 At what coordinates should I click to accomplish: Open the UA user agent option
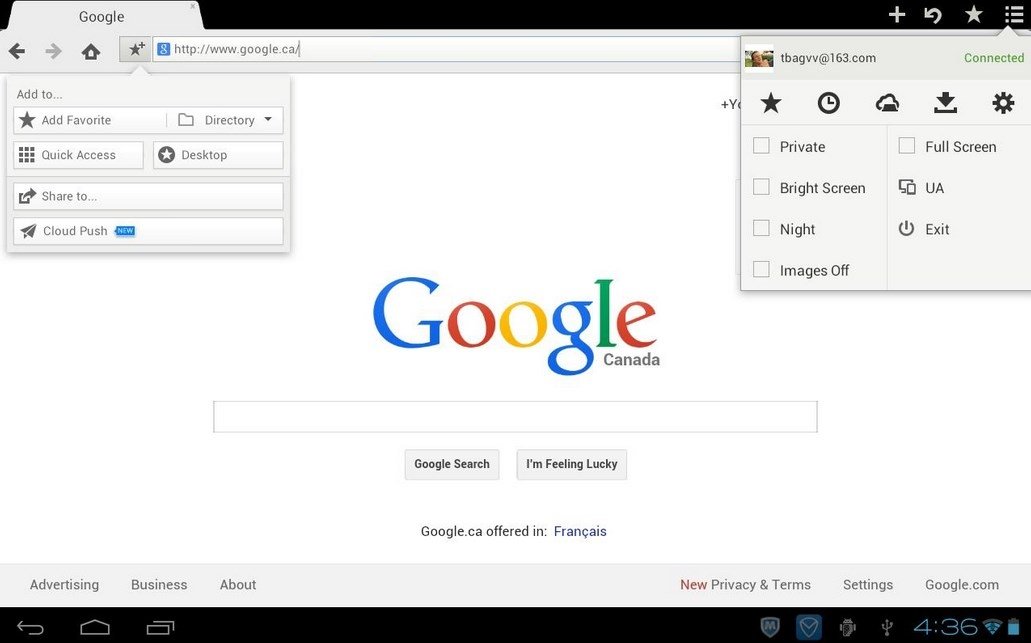(x=921, y=188)
